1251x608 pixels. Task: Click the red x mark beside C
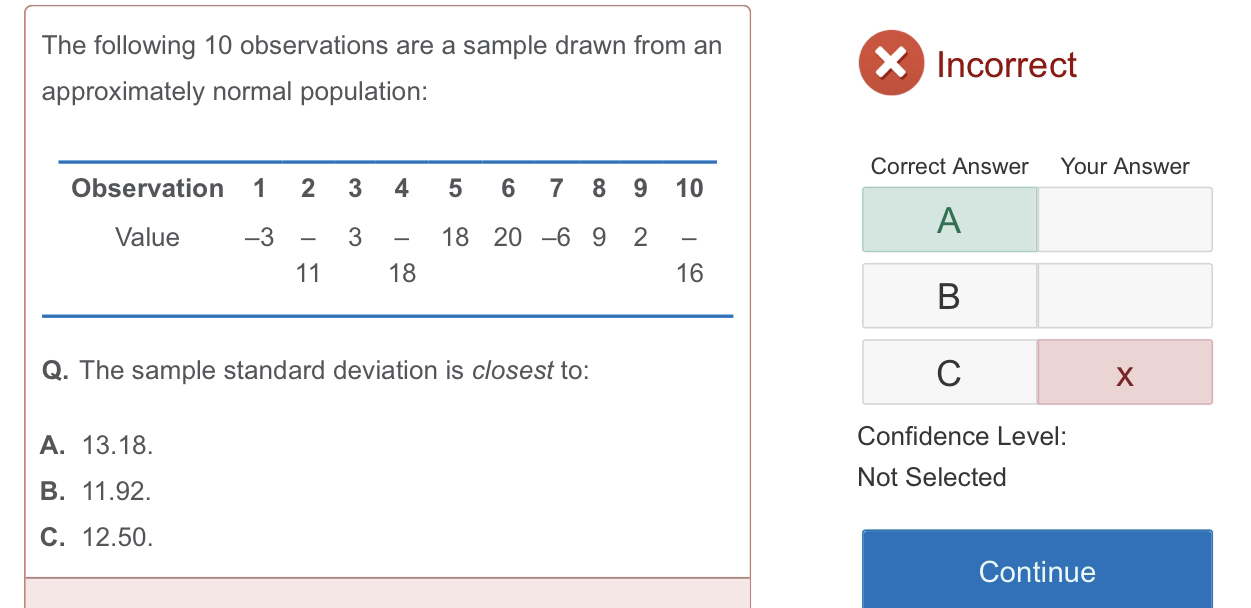[x=1124, y=373]
